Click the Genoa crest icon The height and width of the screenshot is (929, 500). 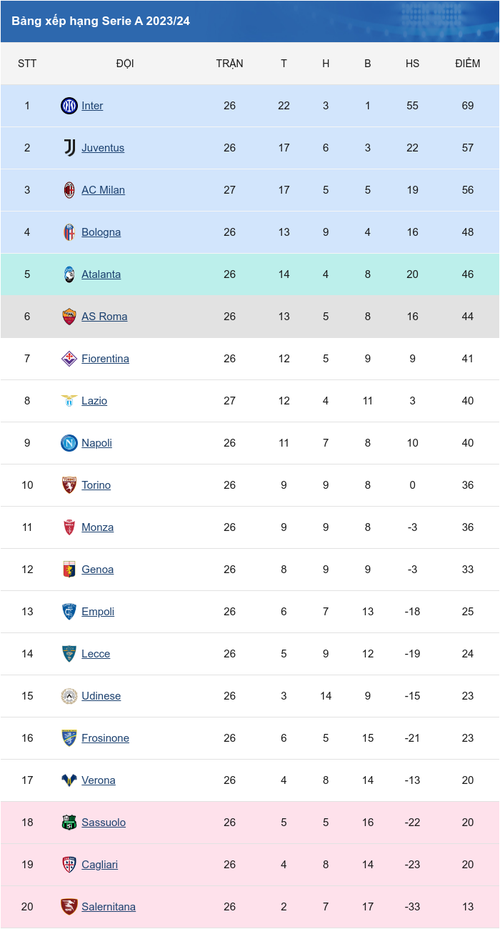[69, 569]
